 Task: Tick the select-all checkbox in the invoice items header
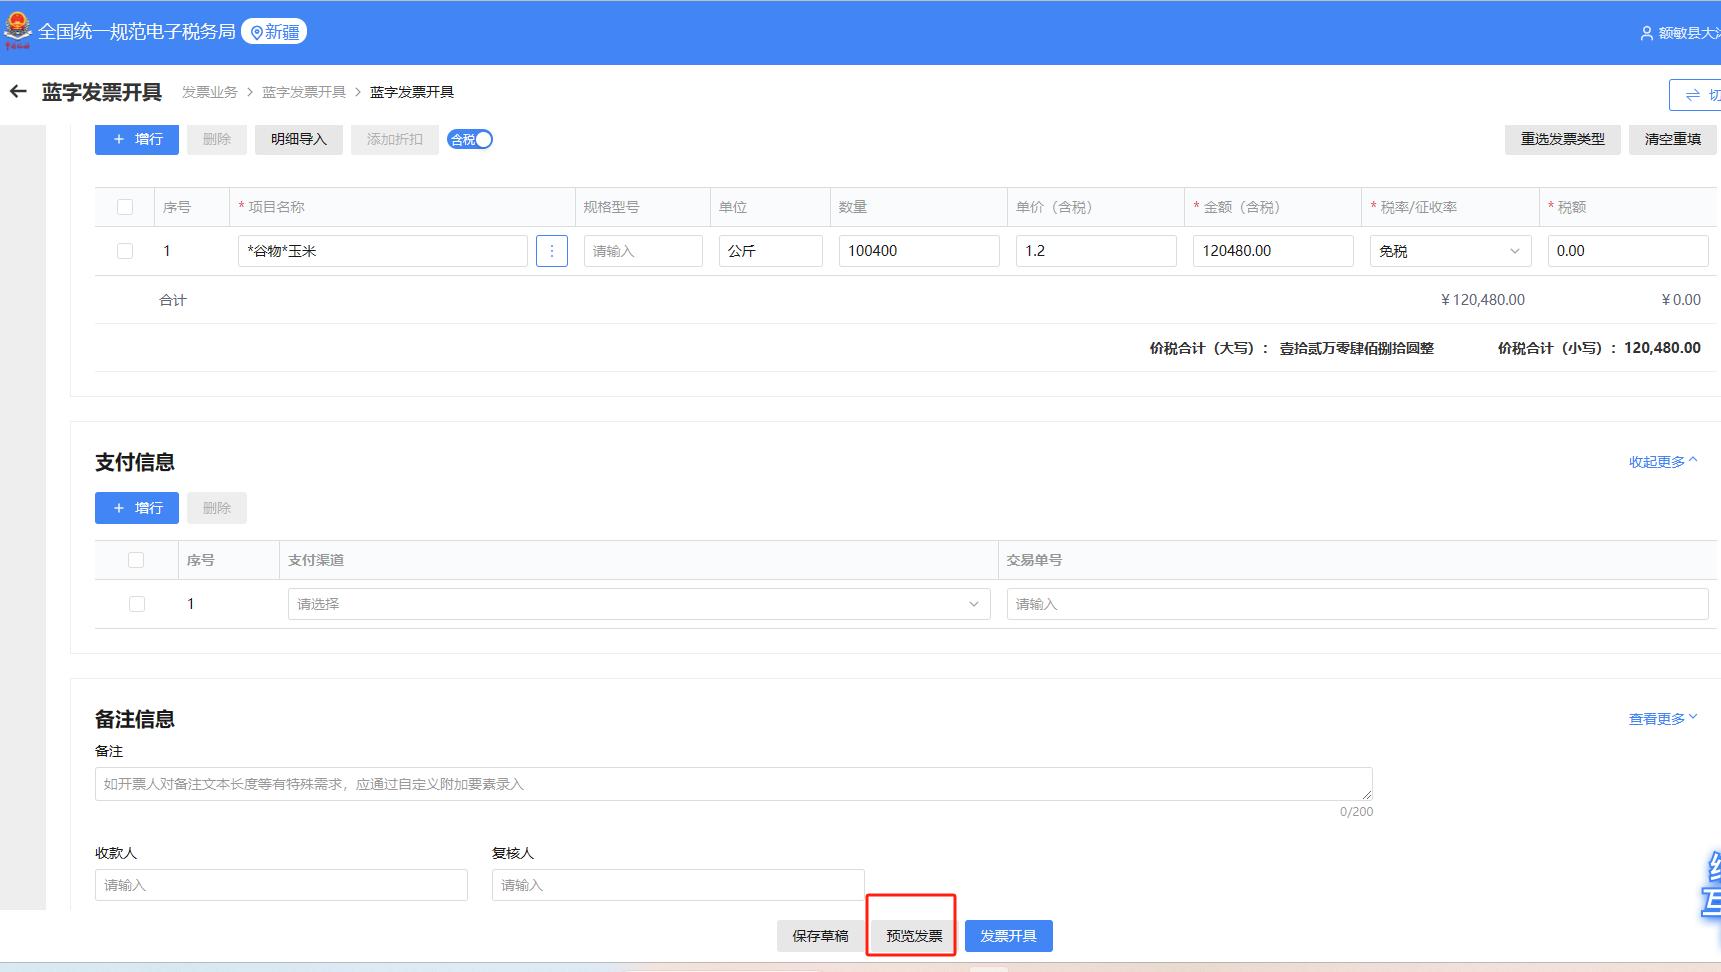(125, 207)
